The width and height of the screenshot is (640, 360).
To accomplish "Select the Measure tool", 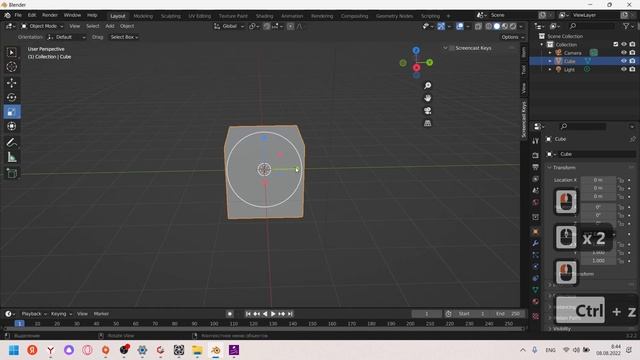I will point(11,157).
